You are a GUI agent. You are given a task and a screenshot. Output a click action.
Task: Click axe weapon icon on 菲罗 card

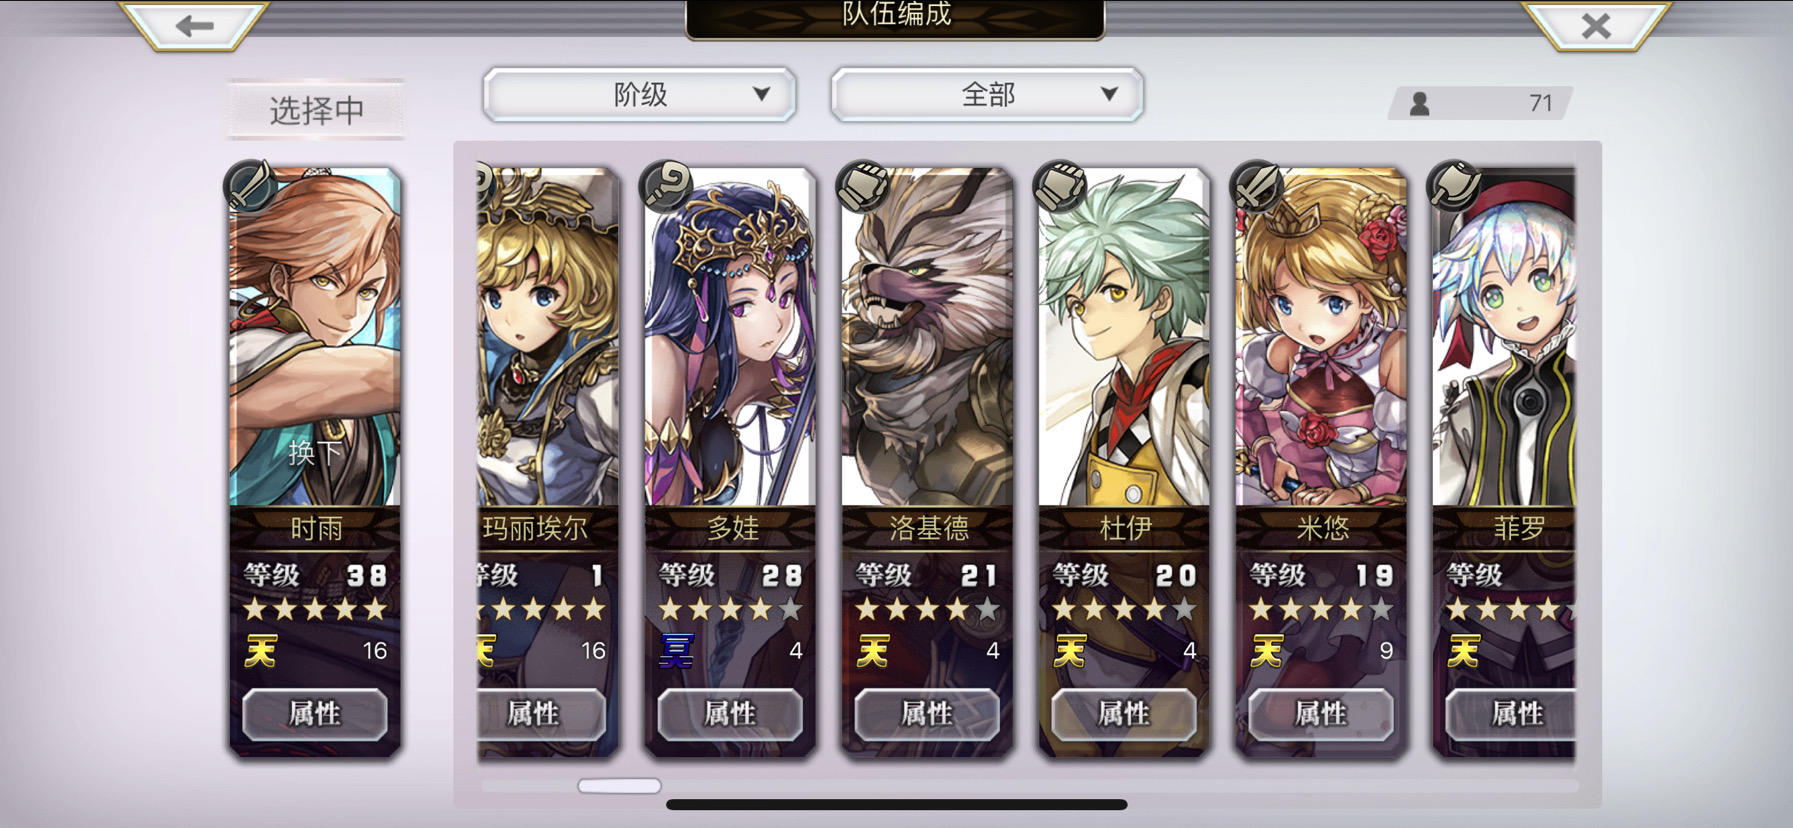(x=1454, y=184)
